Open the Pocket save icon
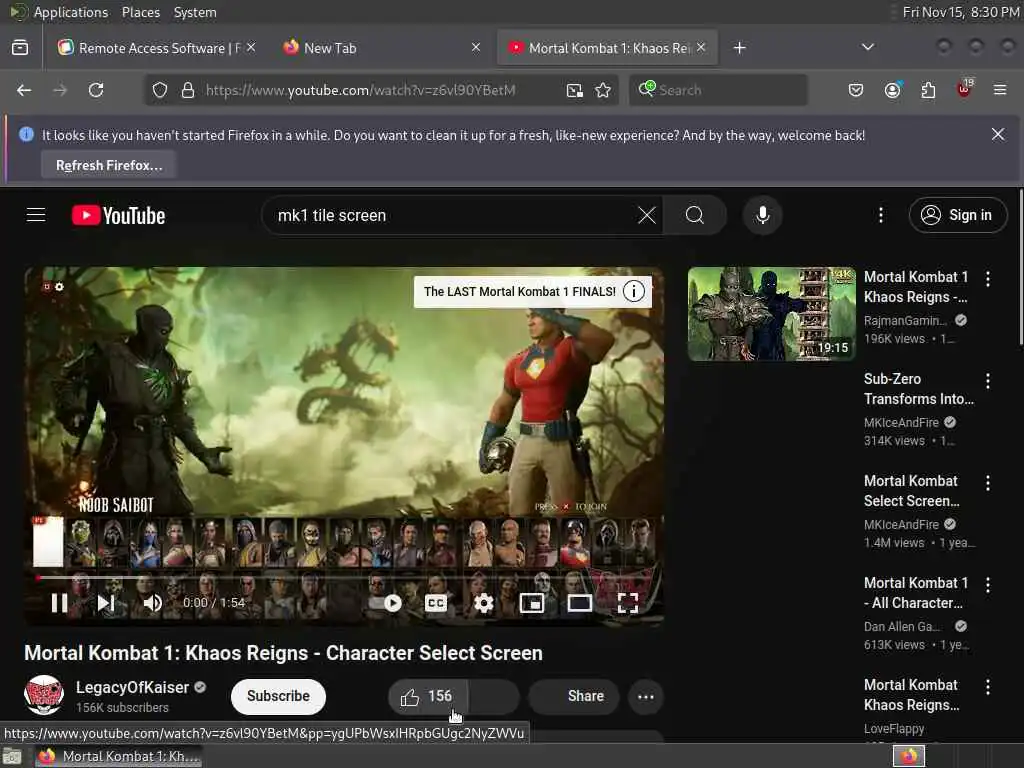 856,90
